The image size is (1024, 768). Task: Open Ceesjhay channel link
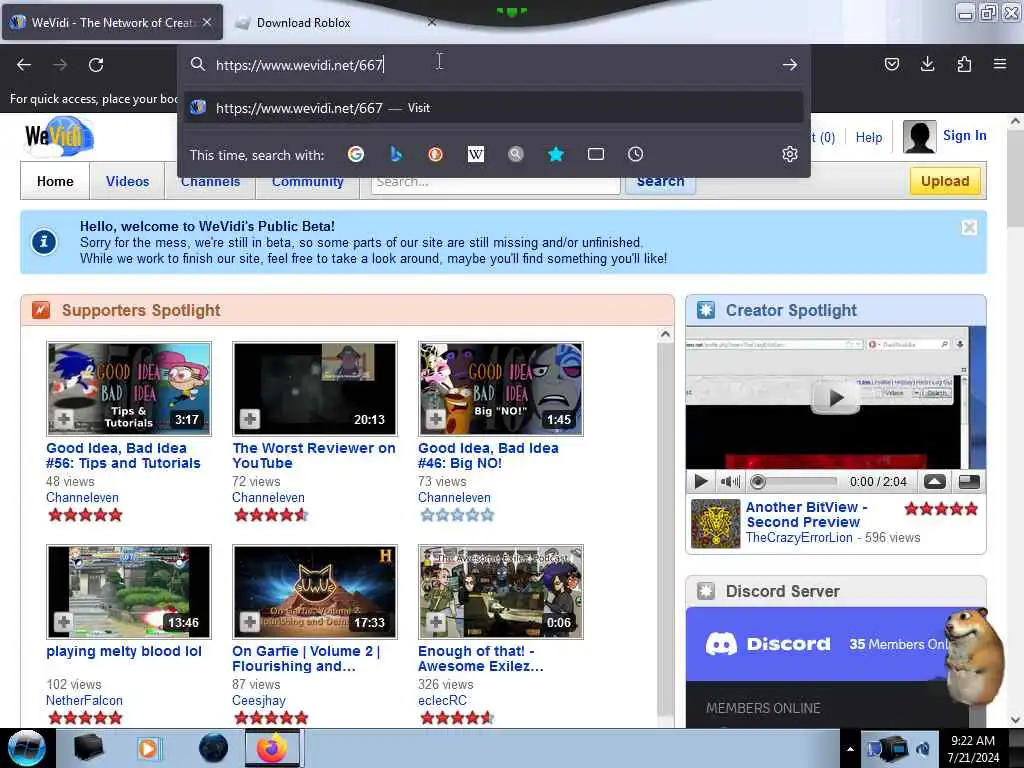(x=259, y=700)
